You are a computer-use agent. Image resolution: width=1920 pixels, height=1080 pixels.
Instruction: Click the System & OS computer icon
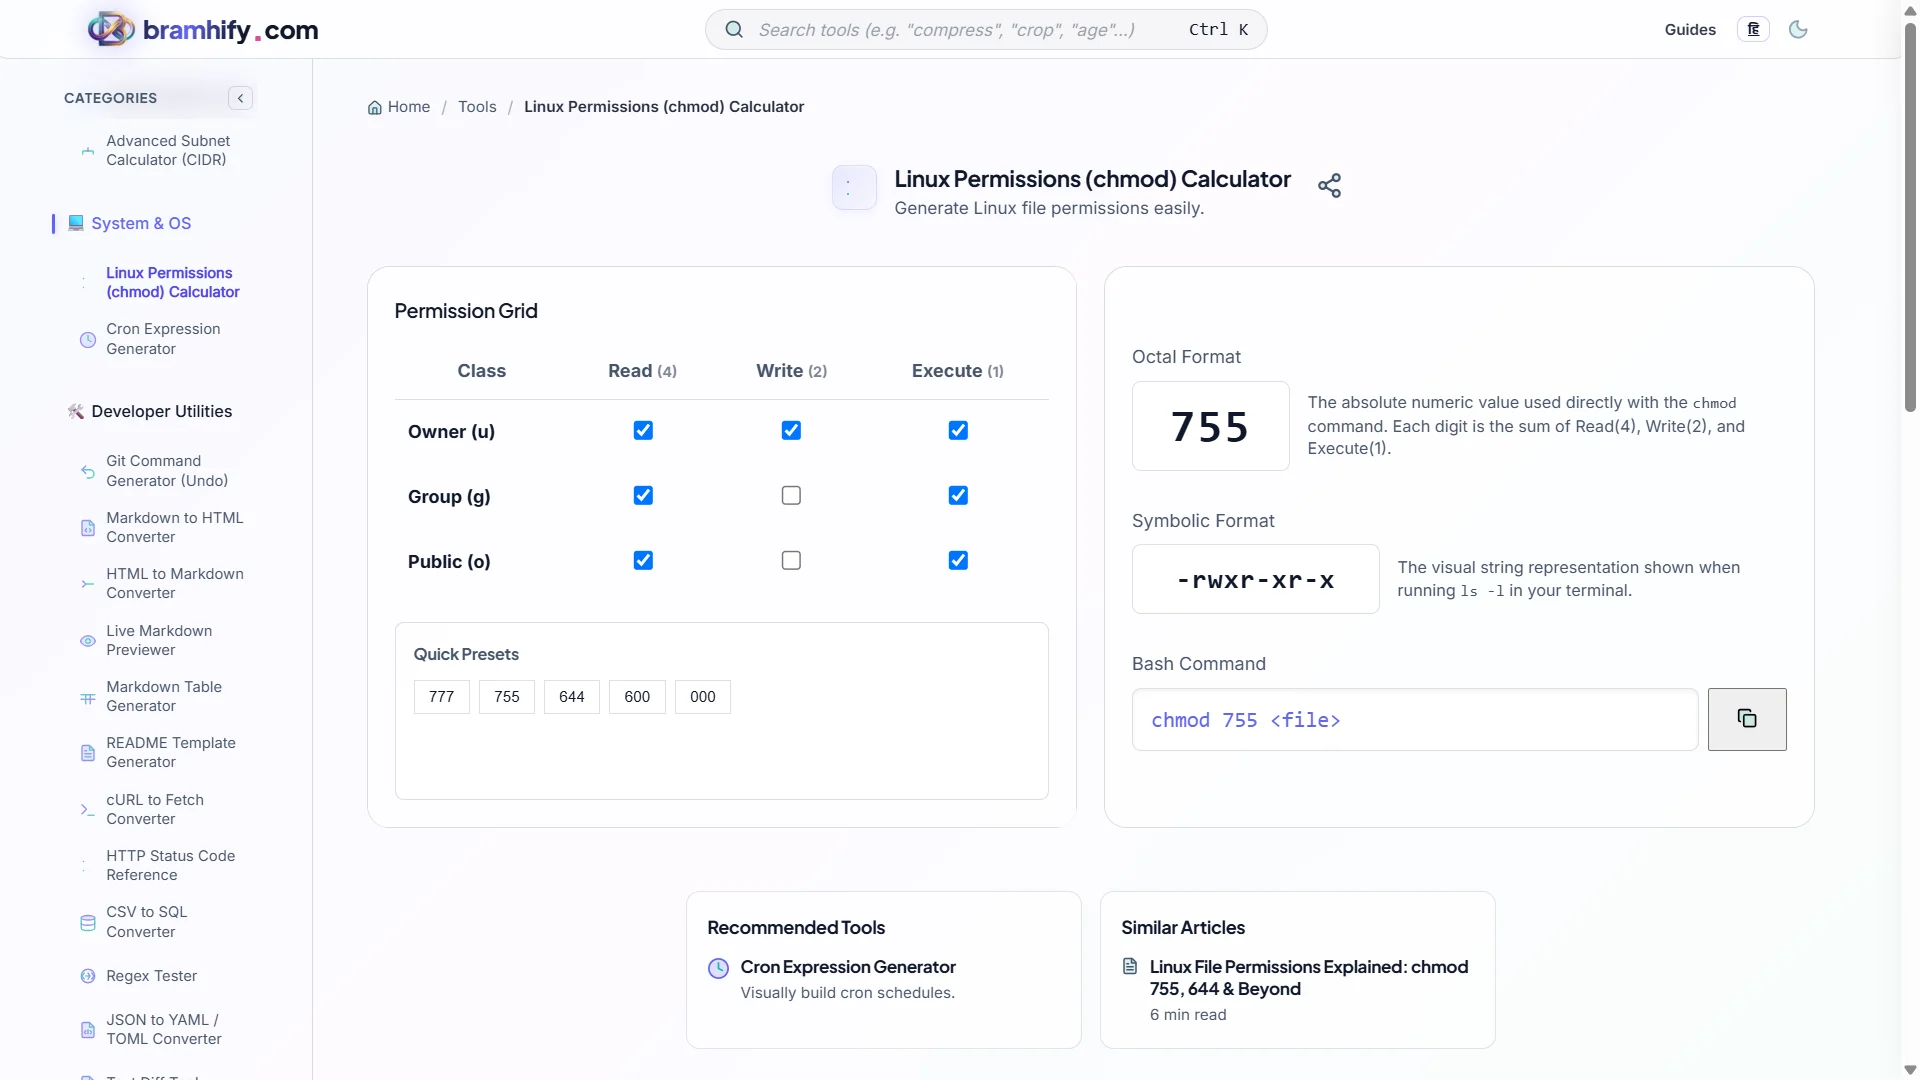[76, 223]
